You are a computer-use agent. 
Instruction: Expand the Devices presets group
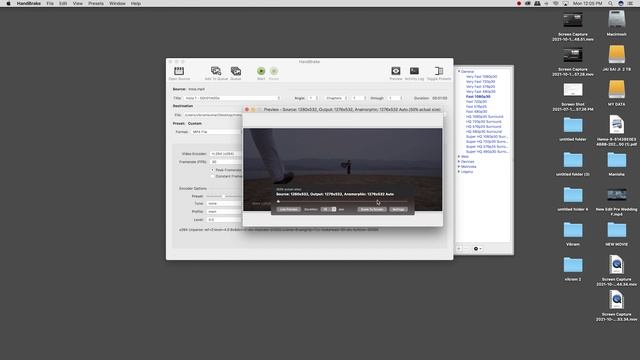tap(459, 162)
